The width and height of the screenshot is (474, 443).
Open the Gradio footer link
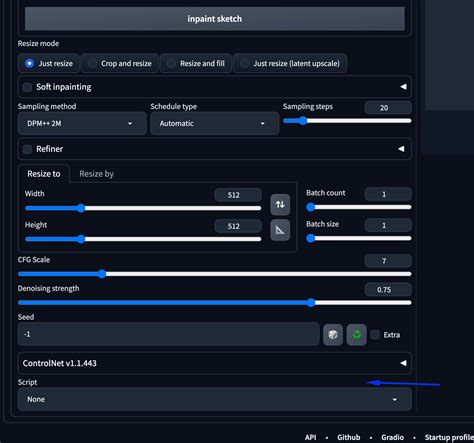392,437
